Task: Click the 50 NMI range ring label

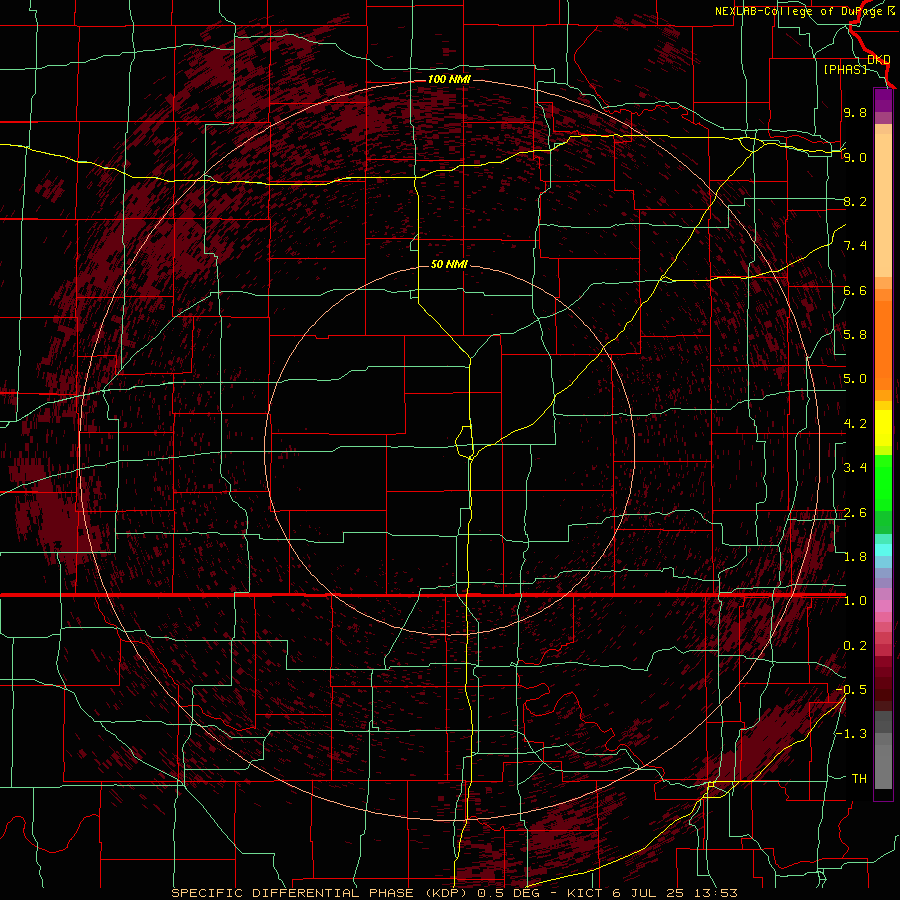Action: click(x=449, y=264)
